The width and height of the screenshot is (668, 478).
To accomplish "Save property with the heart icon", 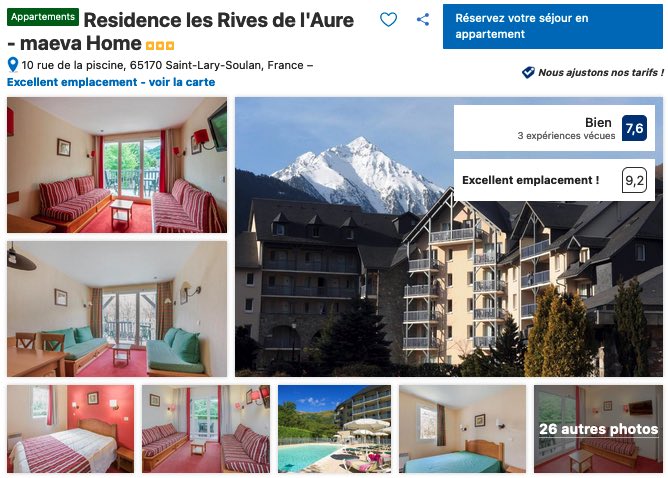I will click(388, 20).
